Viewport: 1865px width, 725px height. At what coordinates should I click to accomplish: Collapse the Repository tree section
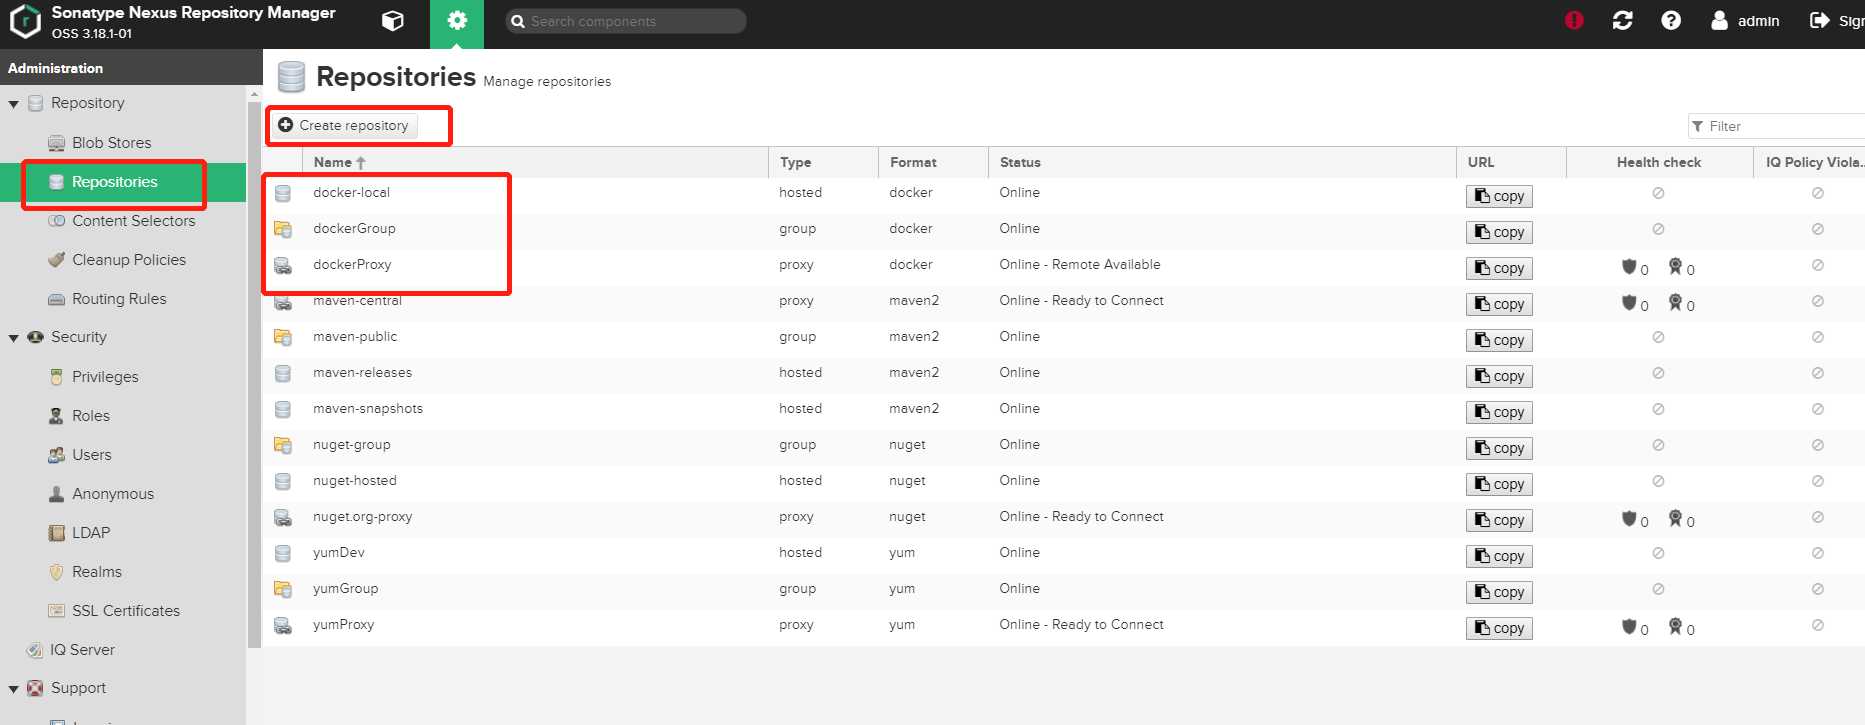[x=14, y=103]
